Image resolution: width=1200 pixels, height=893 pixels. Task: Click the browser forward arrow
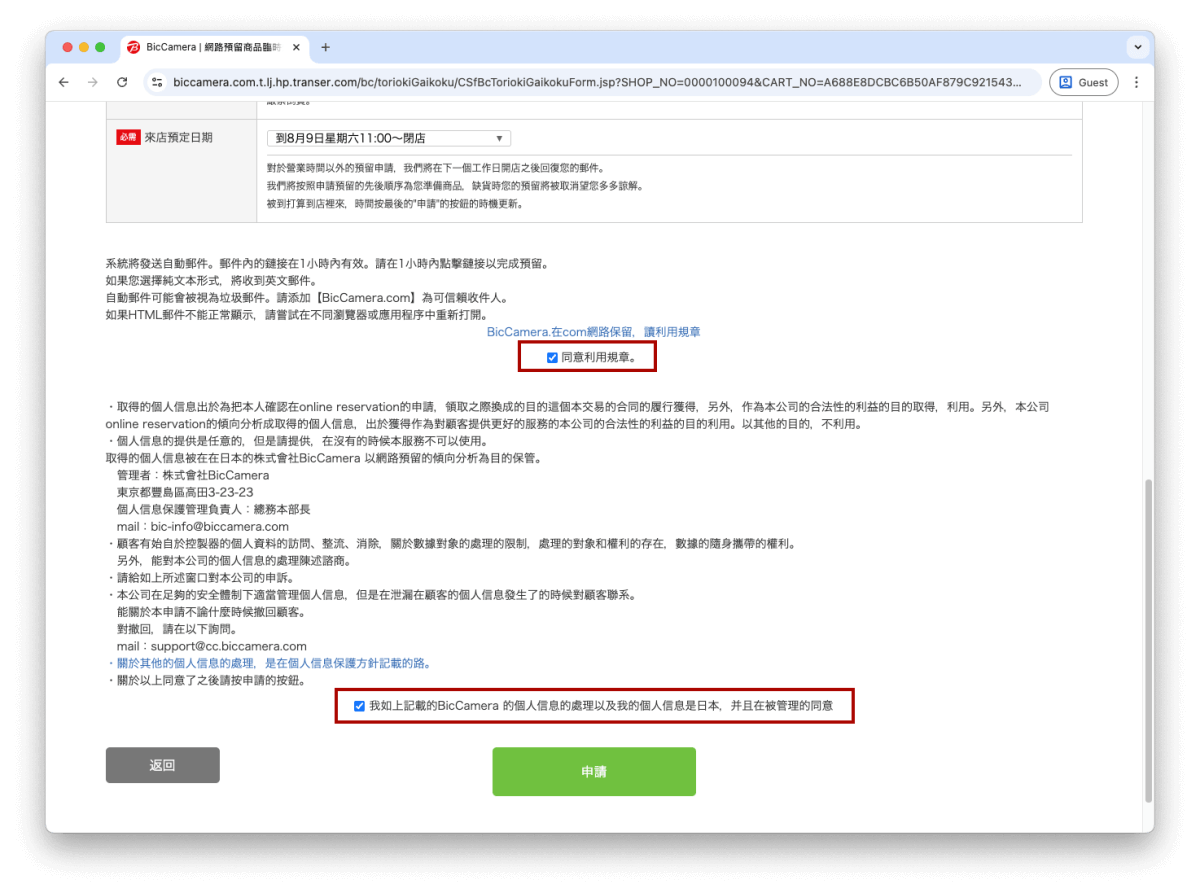[x=93, y=83]
